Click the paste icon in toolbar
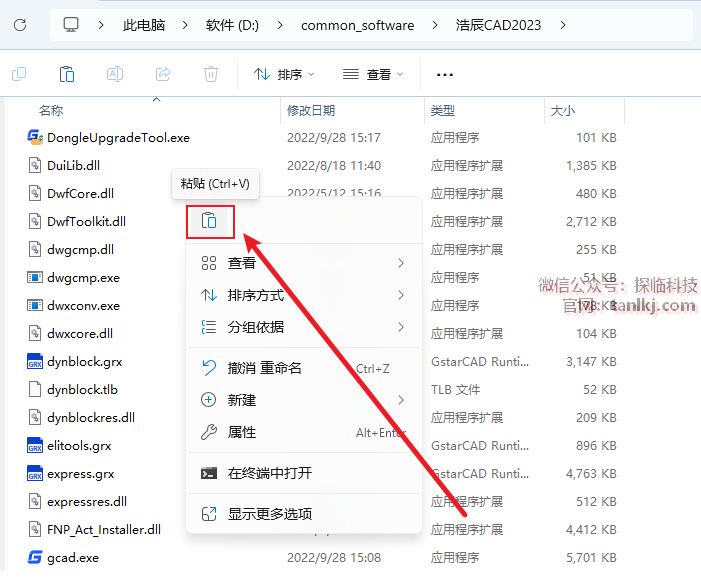 (x=67, y=74)
